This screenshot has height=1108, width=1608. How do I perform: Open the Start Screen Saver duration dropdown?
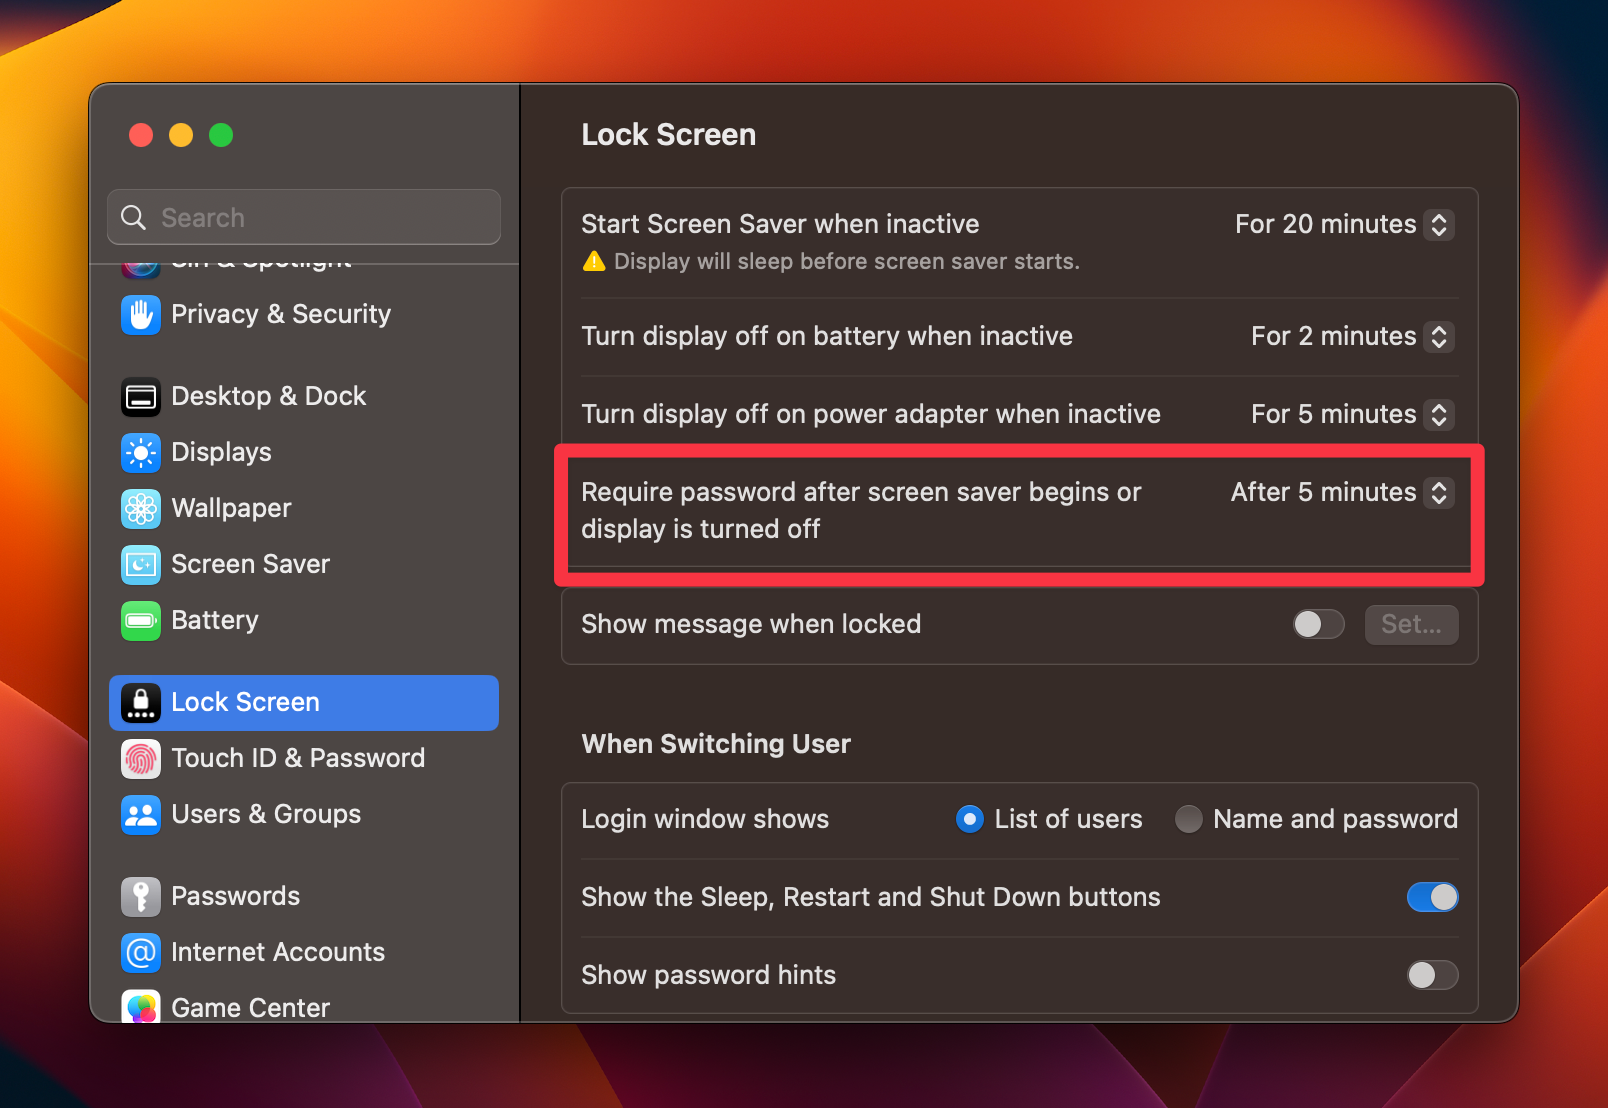[x=1439, y=225]
